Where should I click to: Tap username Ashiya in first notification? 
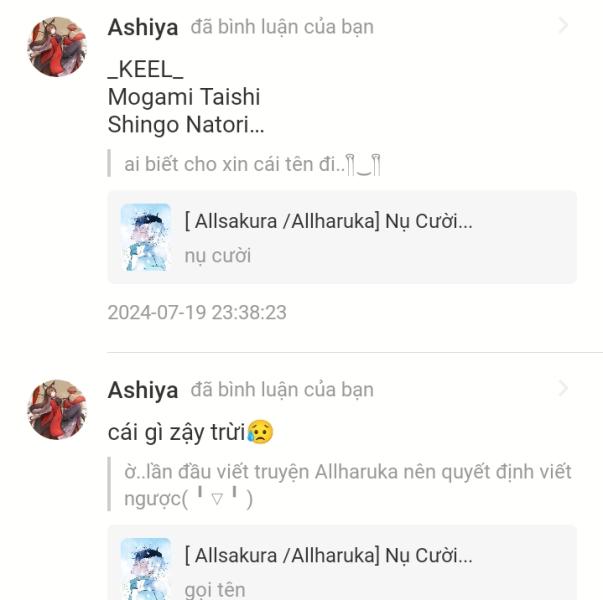(x=143, y=28)
